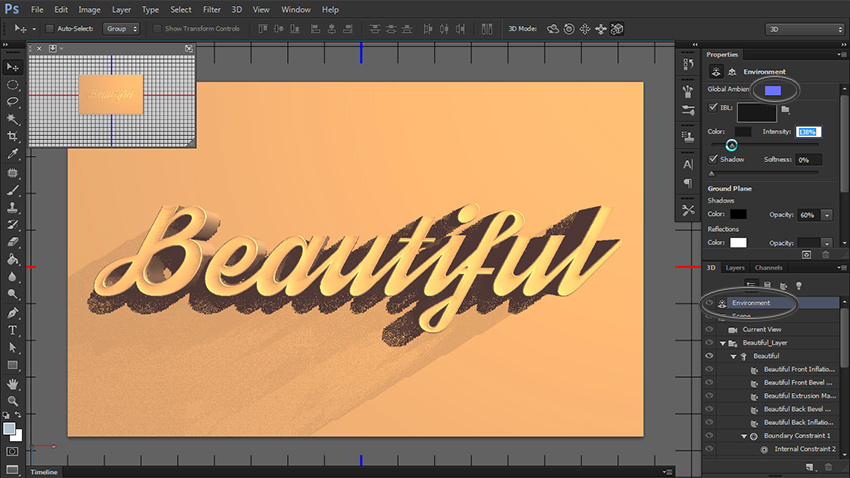The width and height of the screenshot is (850, 478).
Task: Switch to the Channels tab
Action: pyautogui.click(x=768, y=268)
